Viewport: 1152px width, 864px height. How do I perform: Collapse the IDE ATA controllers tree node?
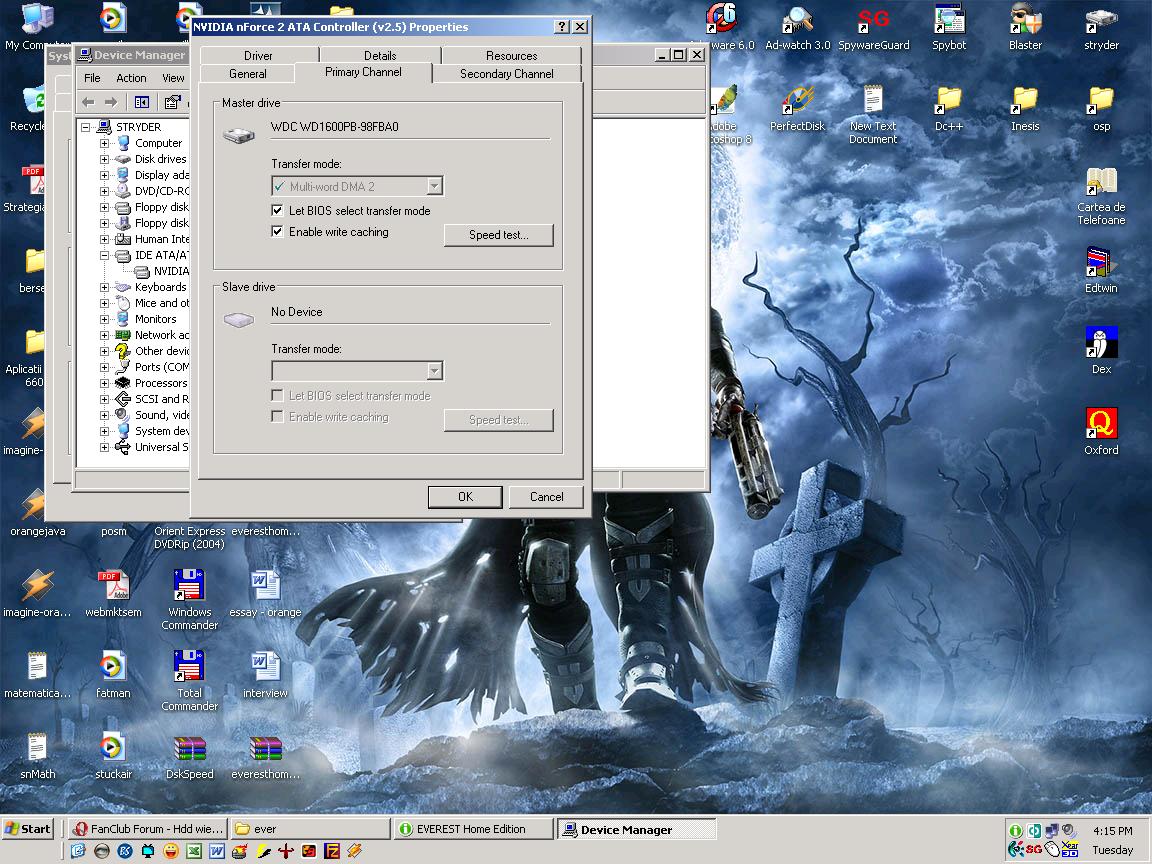(x=104, y=256)
